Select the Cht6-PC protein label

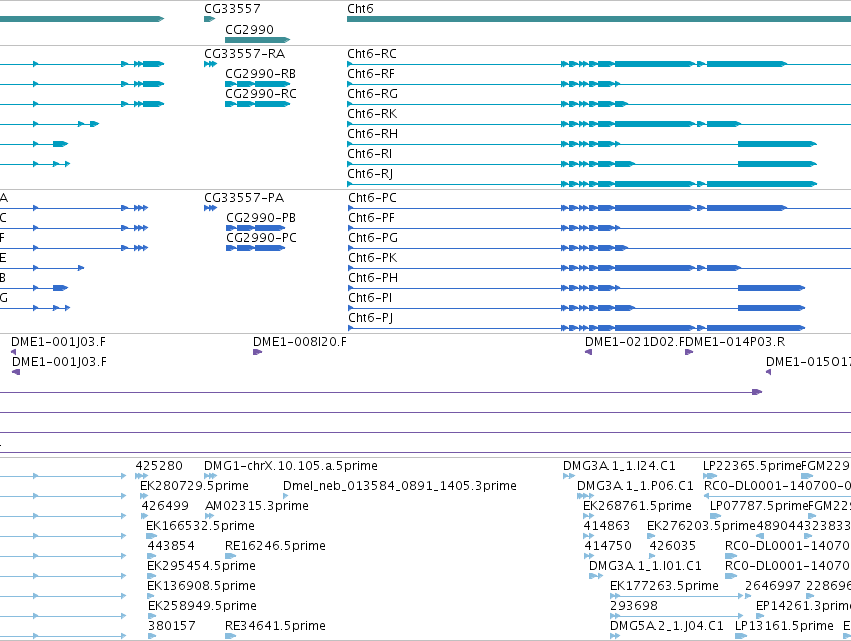click(372, 198)
